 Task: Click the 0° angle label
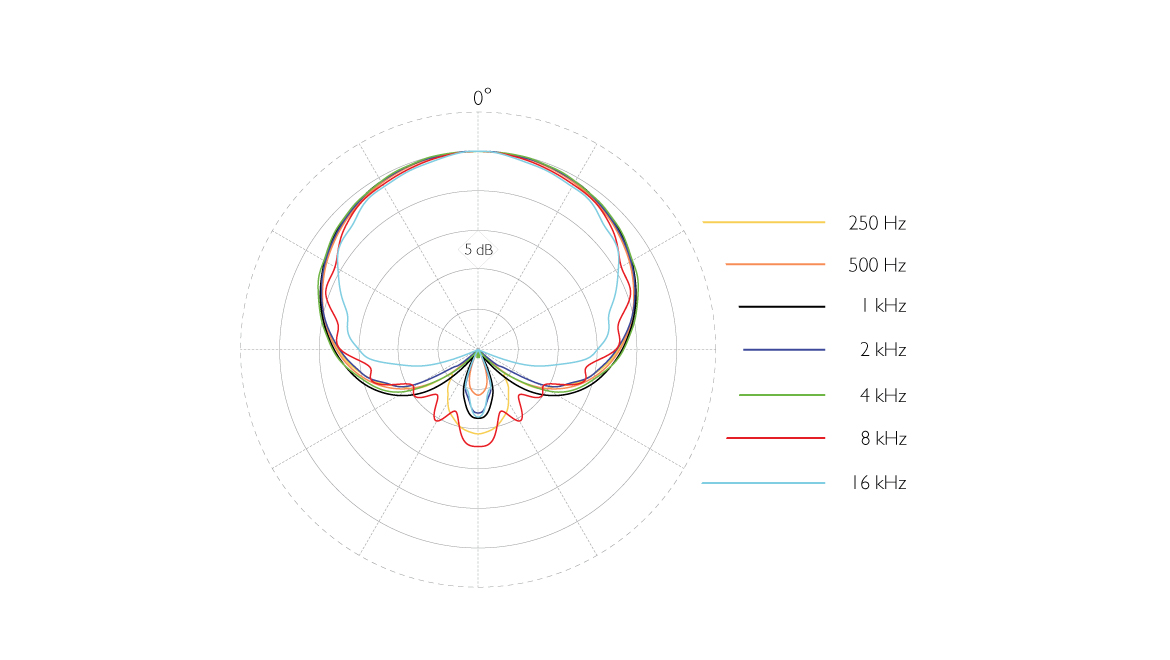click(482, 98)
